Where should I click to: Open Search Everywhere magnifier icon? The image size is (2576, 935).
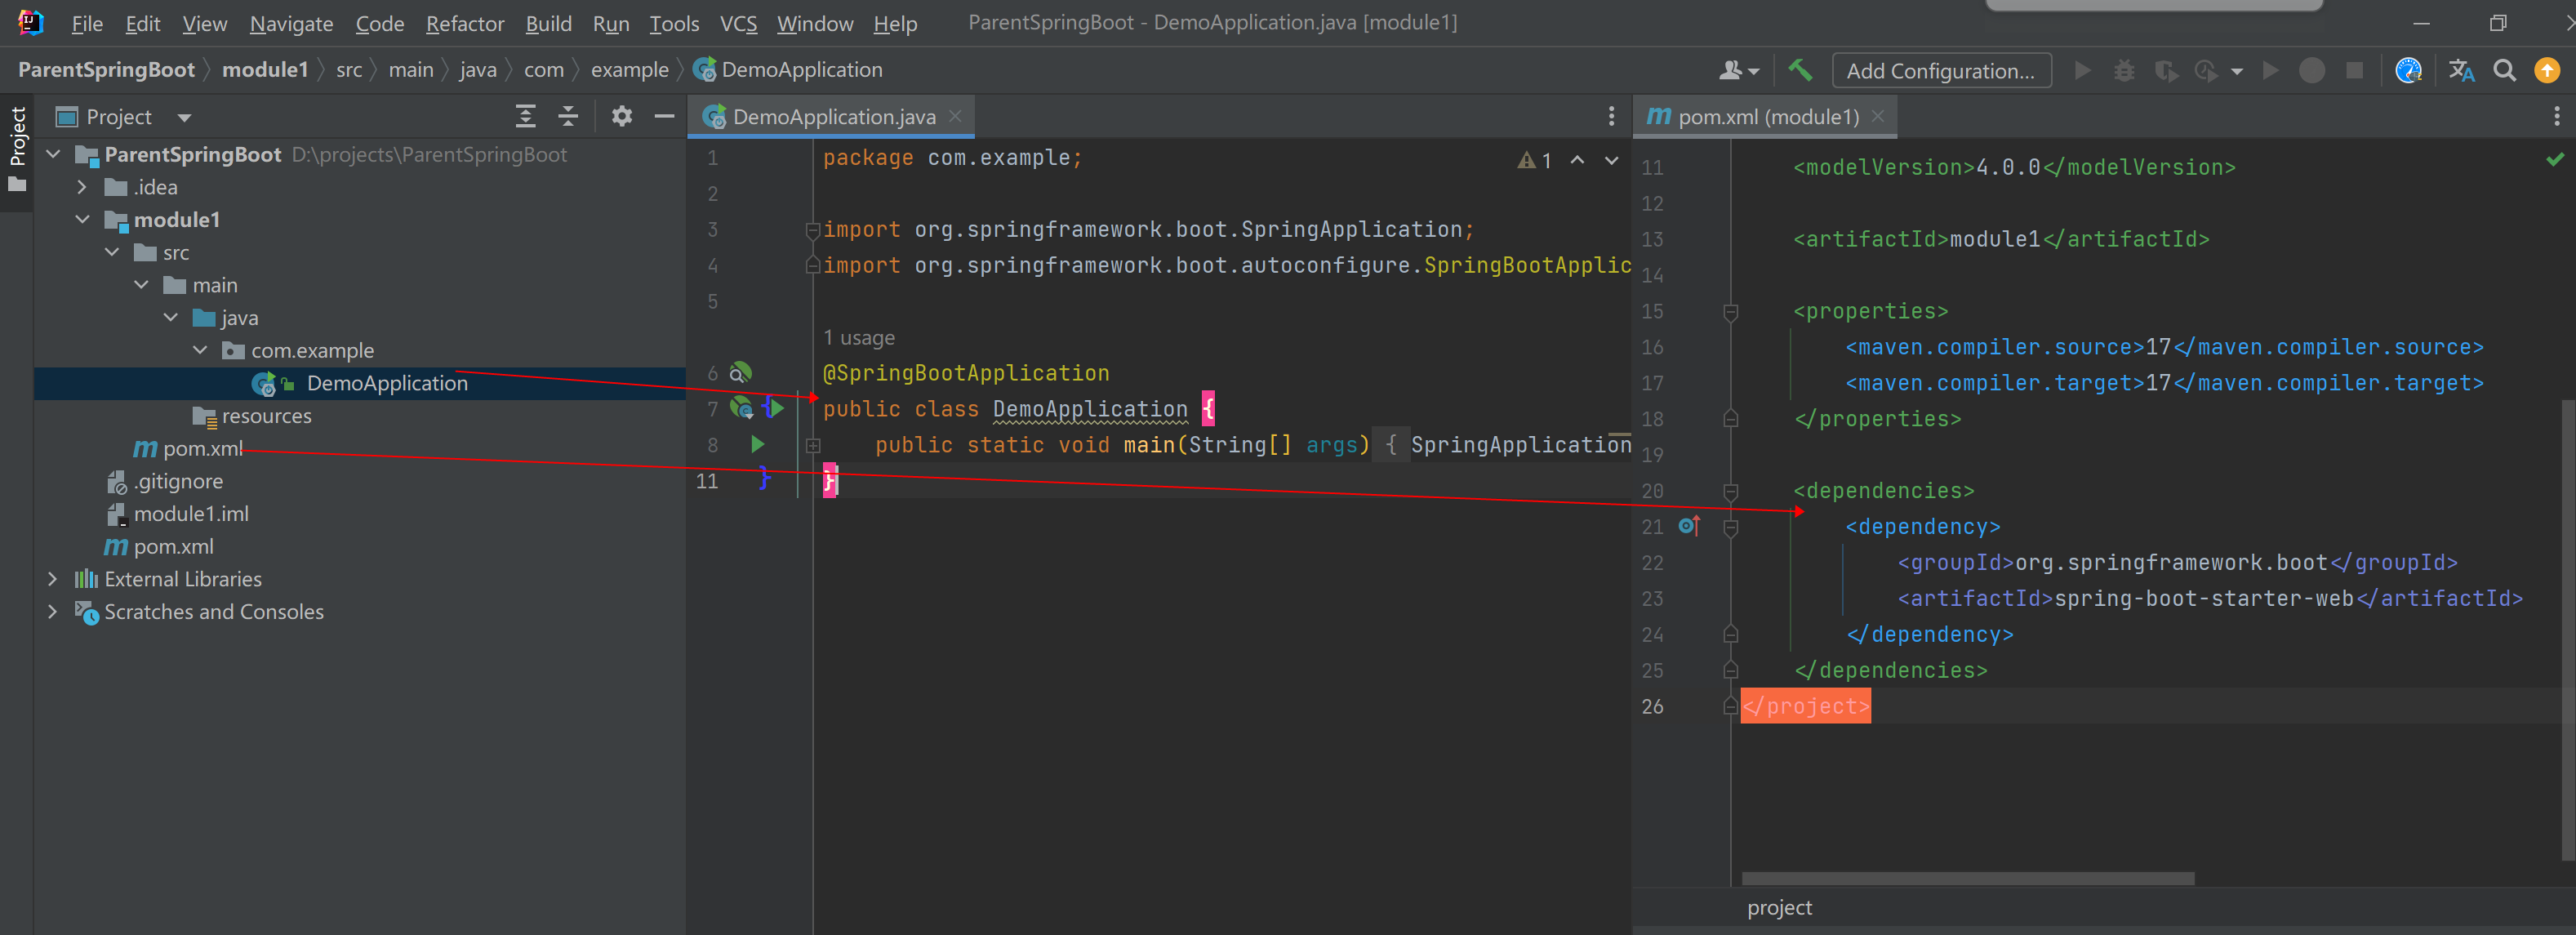tap(2505, 70)
